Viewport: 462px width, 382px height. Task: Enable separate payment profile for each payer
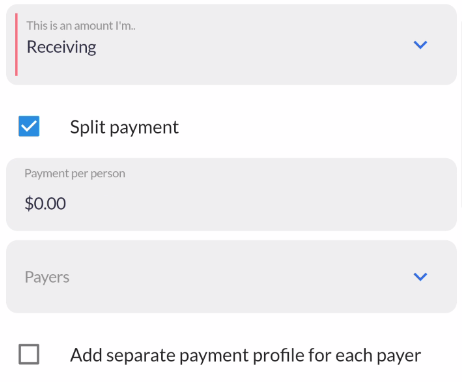(x=29, y=354)
